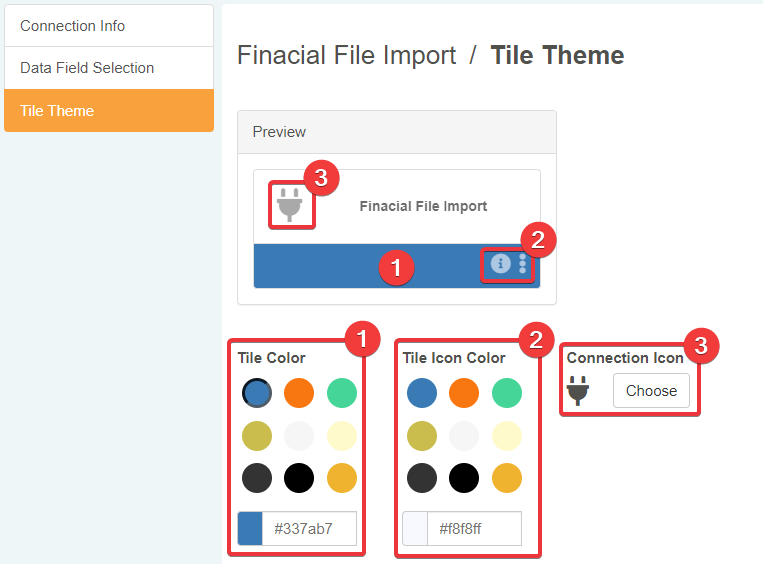
Task: Pick amber swatch under Tile Icon Color
Action: [x=507, y=478]
